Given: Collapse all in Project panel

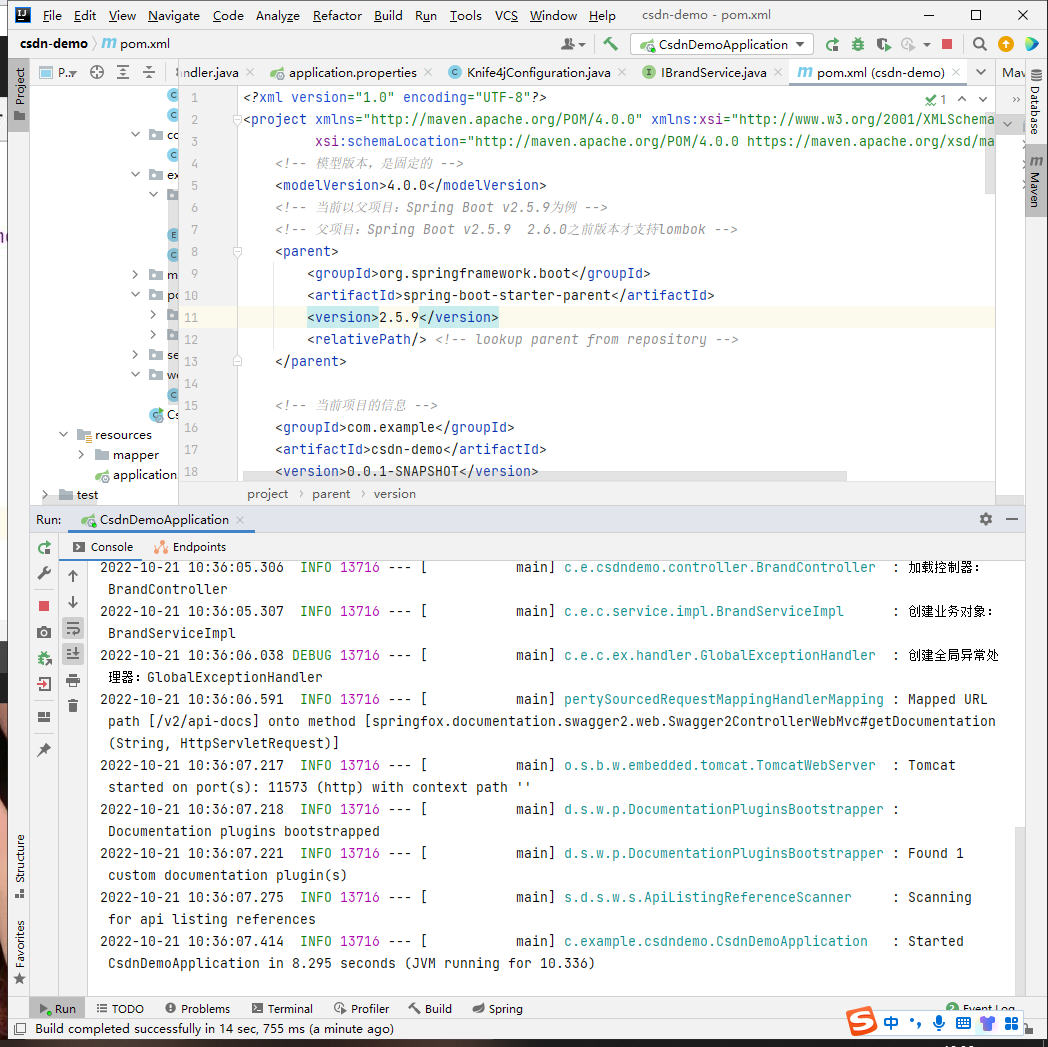Looking at the screenshot, I should coord(148,72).
